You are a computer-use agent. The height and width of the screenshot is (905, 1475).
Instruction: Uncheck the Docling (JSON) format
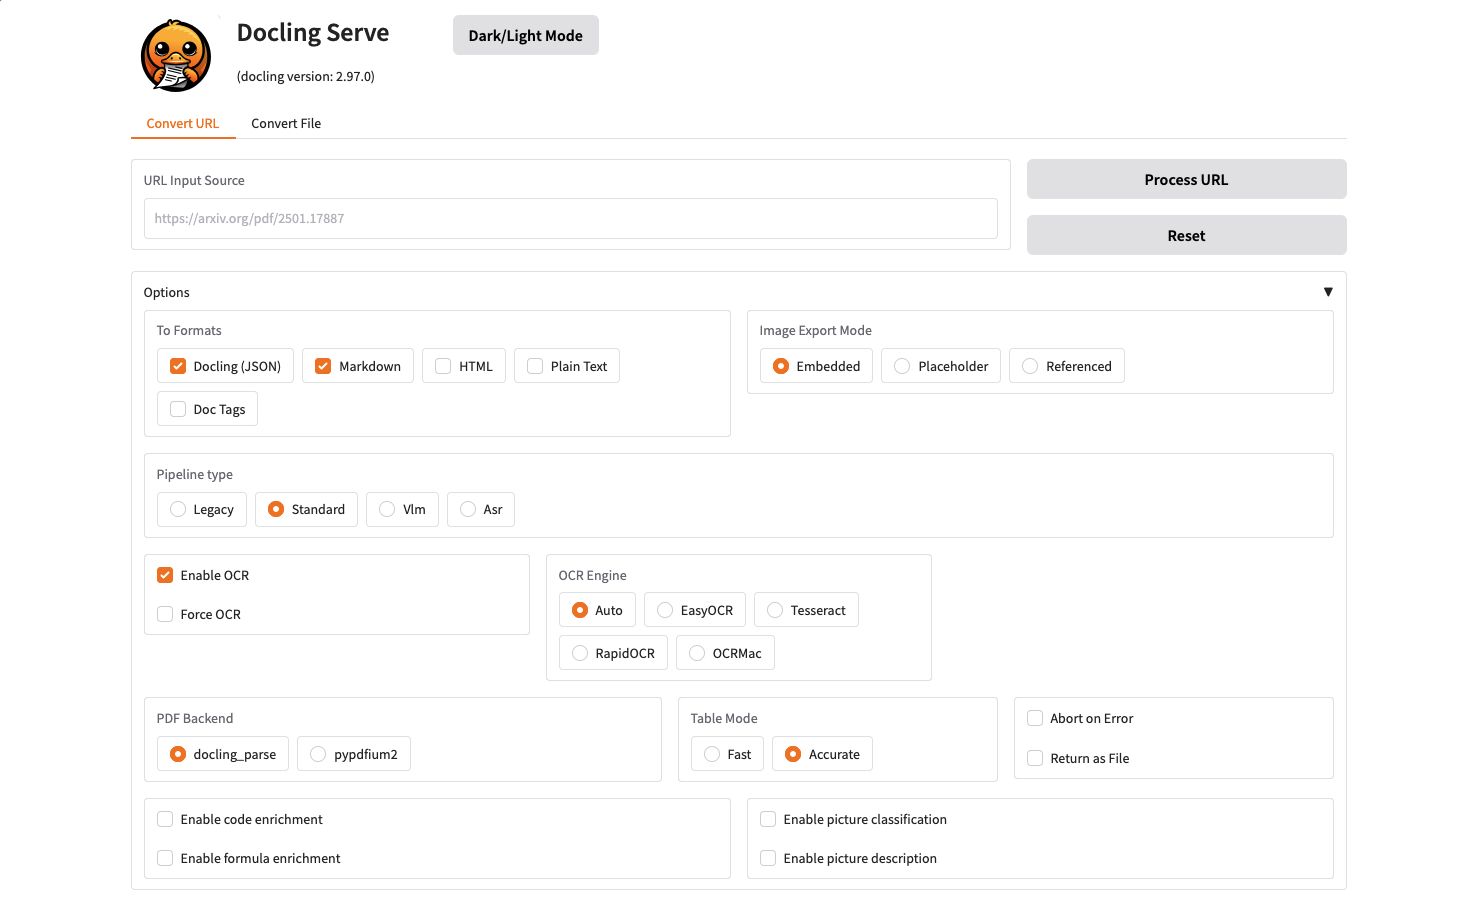coord(178,366)
